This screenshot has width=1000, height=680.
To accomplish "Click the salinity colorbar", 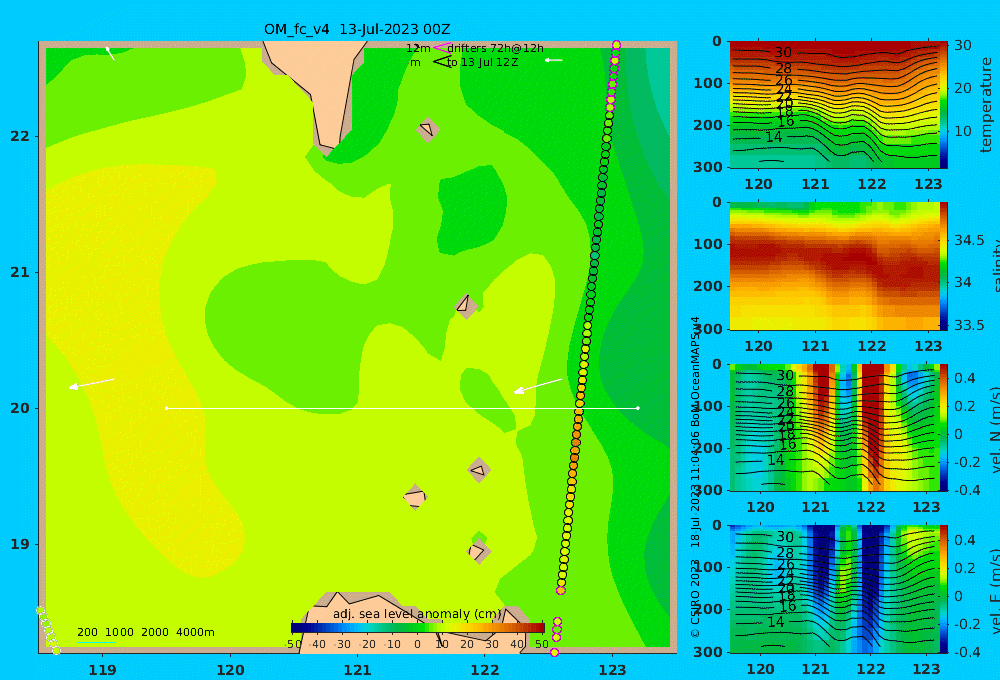I will pos(944,266).
